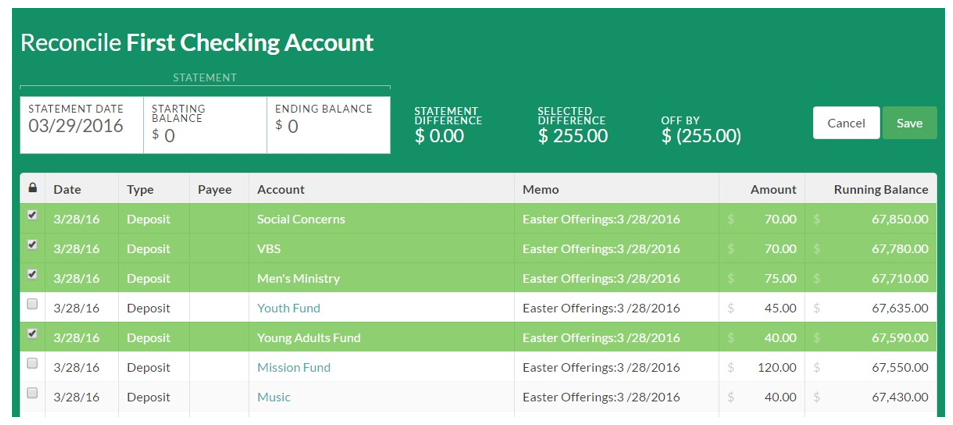The image size is (953, 425).
Task: Uncheck the VBS deposit checkbox
Action: [33, 245]
